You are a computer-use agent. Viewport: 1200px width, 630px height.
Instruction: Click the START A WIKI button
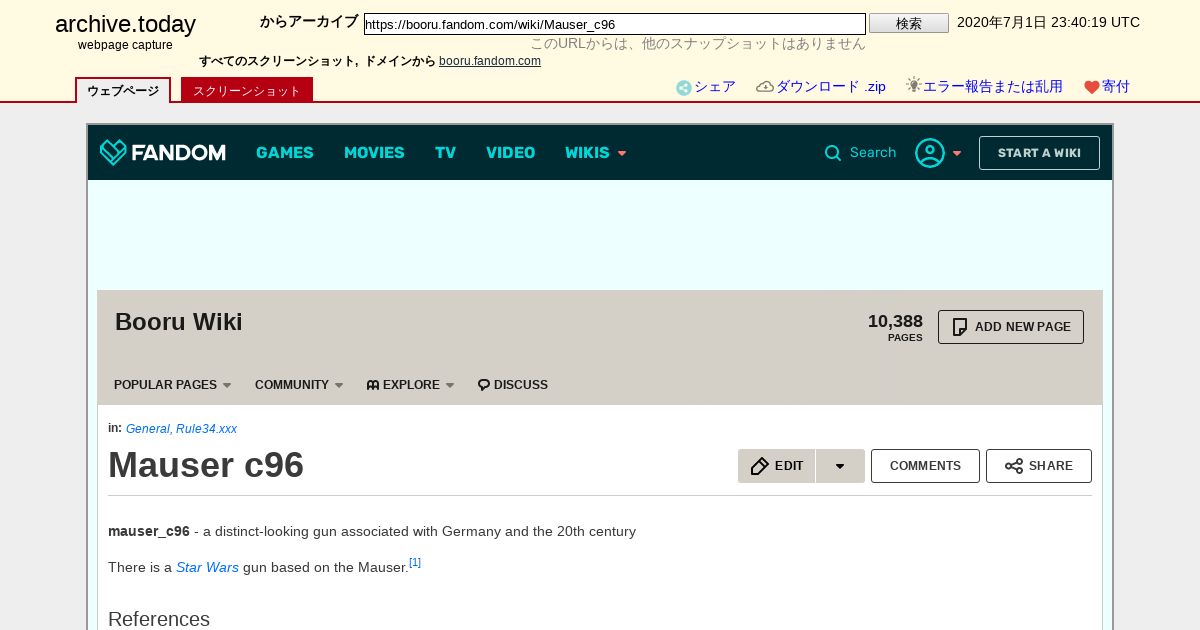point(1039,153)
